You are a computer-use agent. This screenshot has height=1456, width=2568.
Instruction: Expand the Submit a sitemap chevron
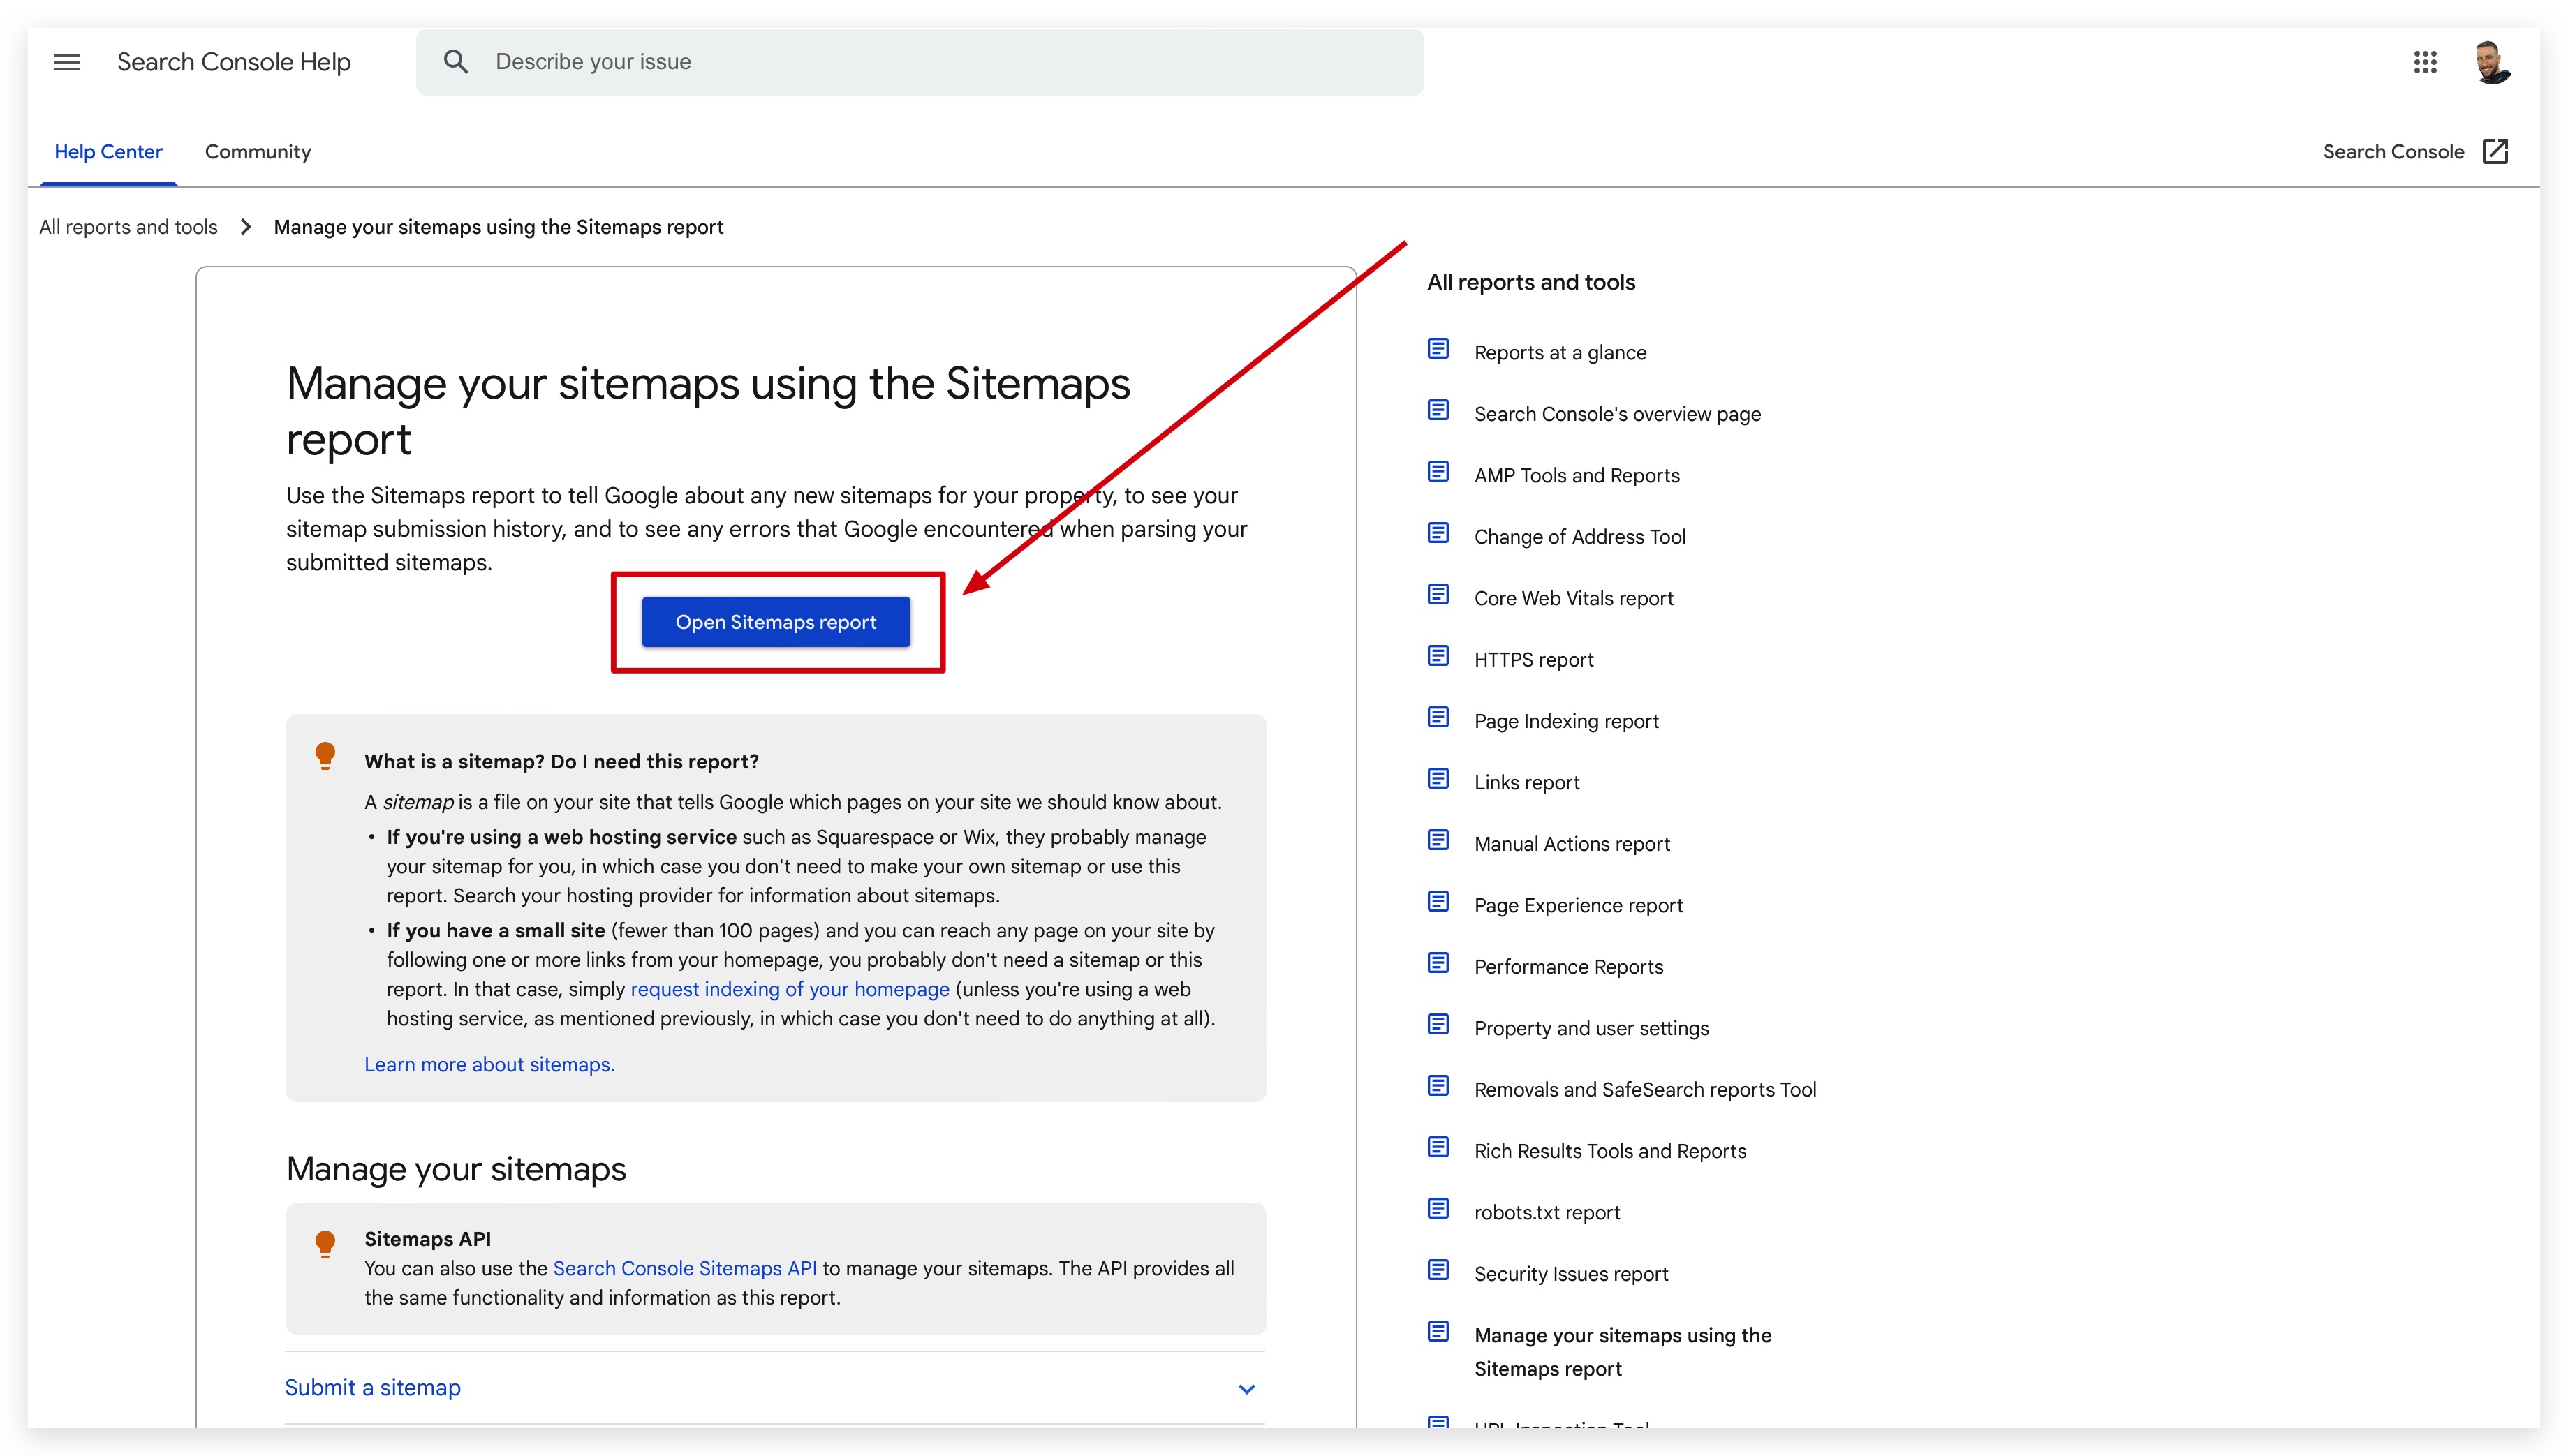point(1246,1389)
